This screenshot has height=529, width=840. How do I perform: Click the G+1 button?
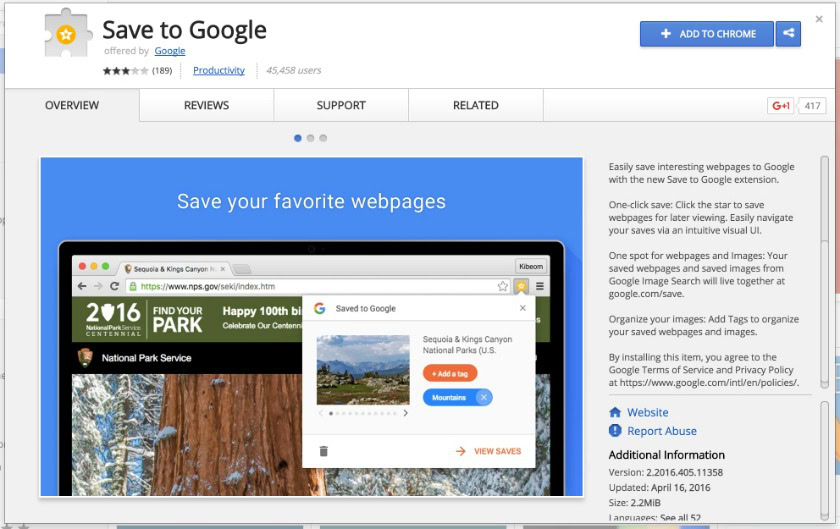[781, 106]
